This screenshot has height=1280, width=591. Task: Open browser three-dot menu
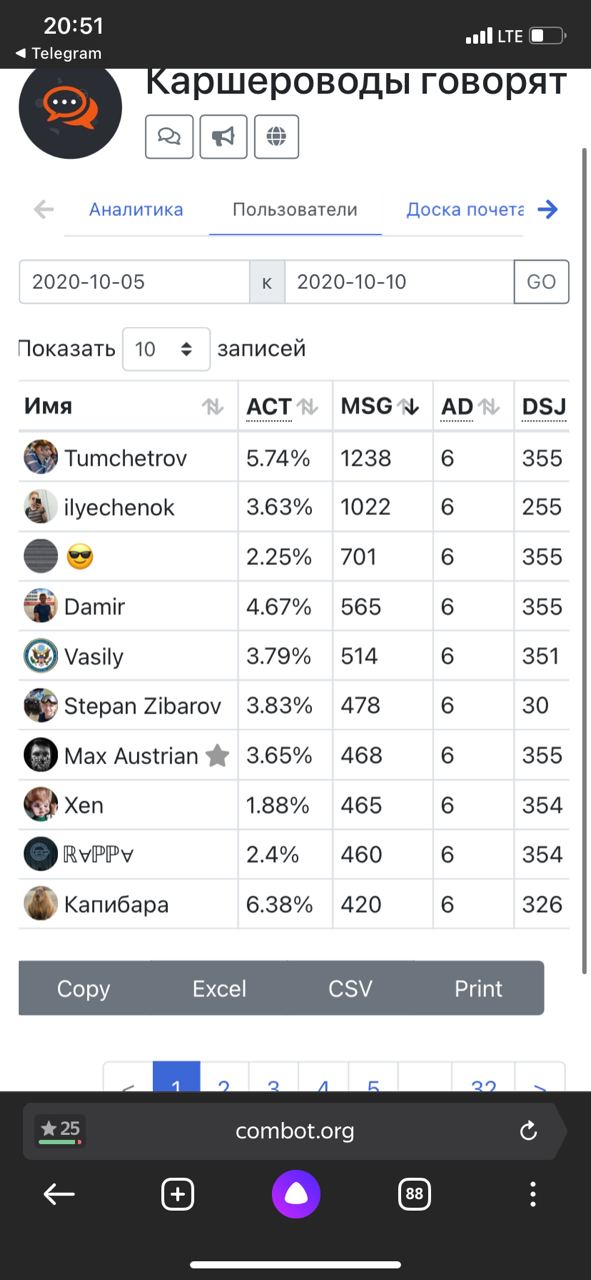[533, 1194]
